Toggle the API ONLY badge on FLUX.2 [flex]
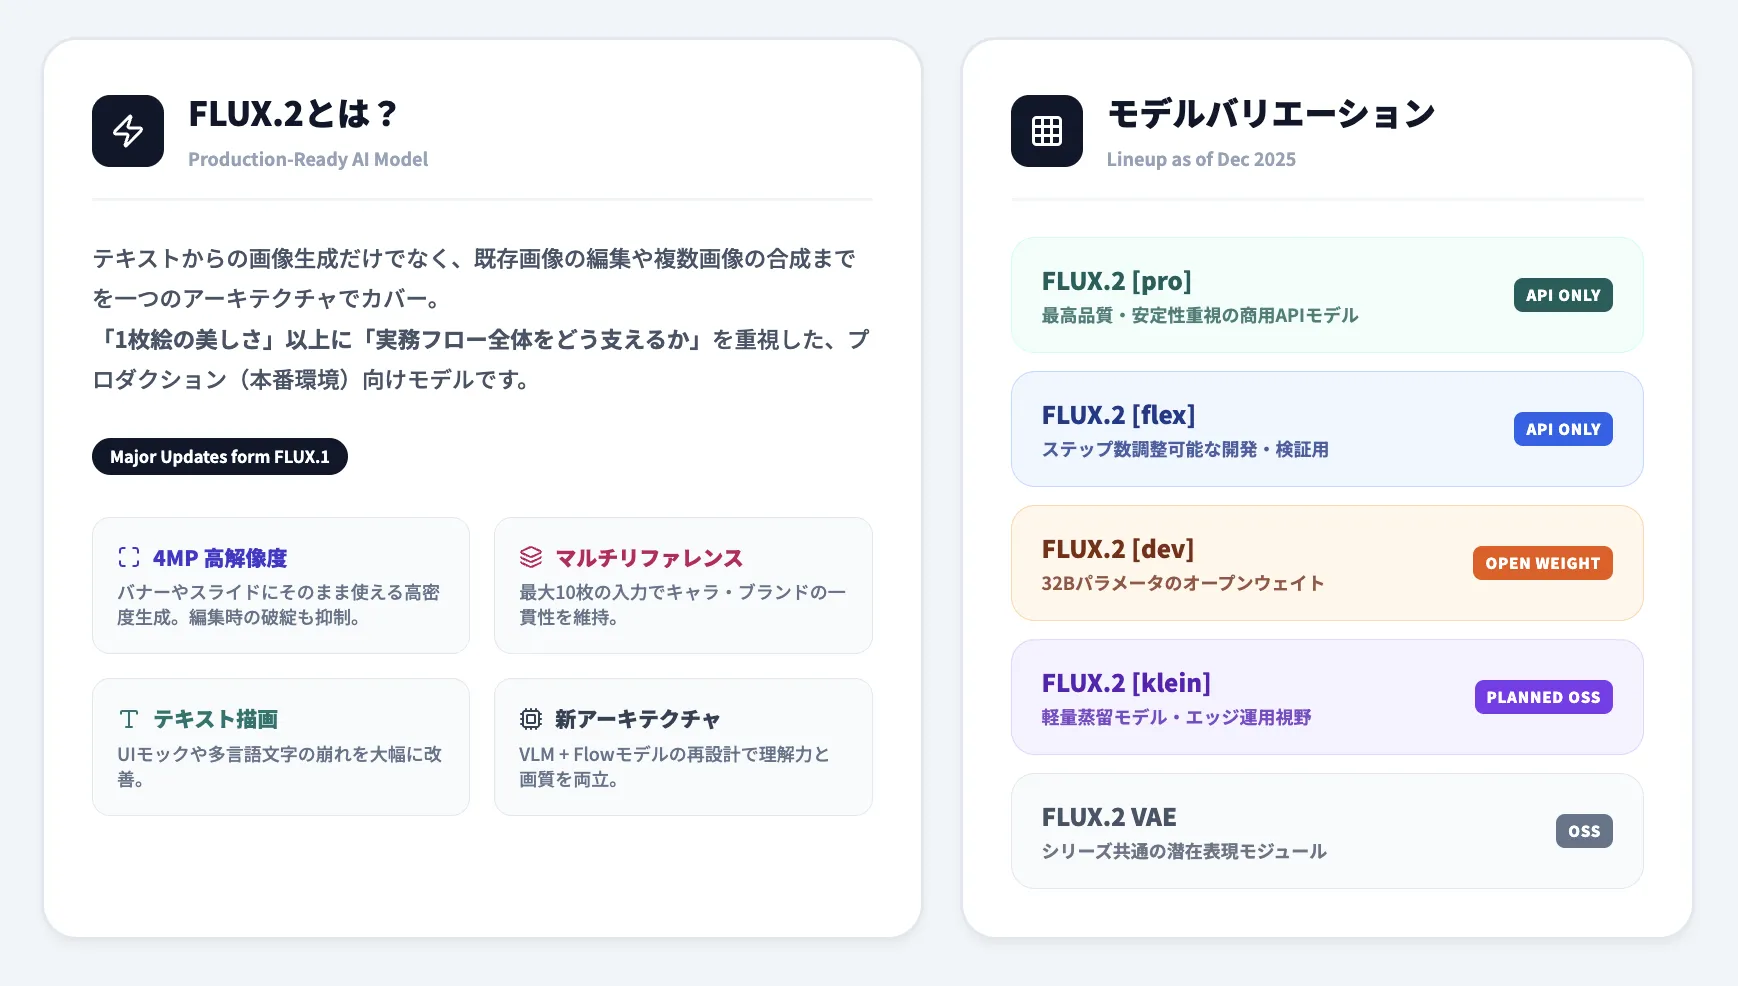1738x986 pixels. (1562, 429)
